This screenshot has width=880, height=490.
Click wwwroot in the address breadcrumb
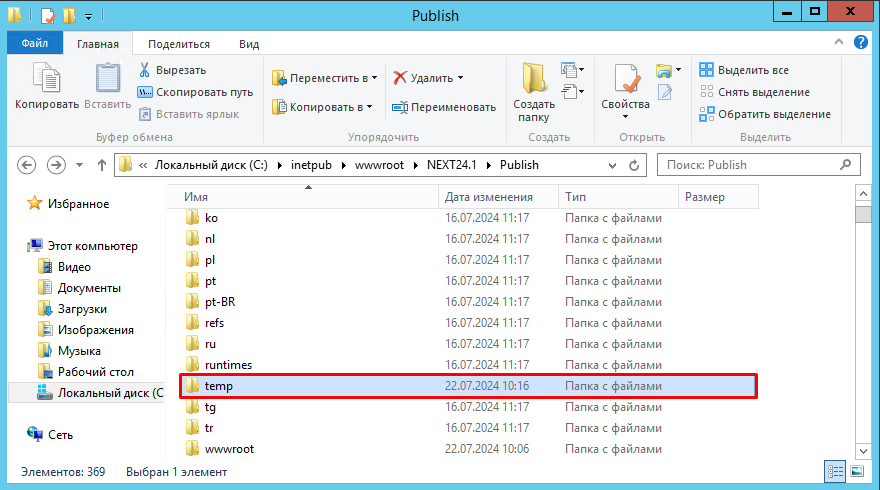pyautogui.click(x=379, y=165)
